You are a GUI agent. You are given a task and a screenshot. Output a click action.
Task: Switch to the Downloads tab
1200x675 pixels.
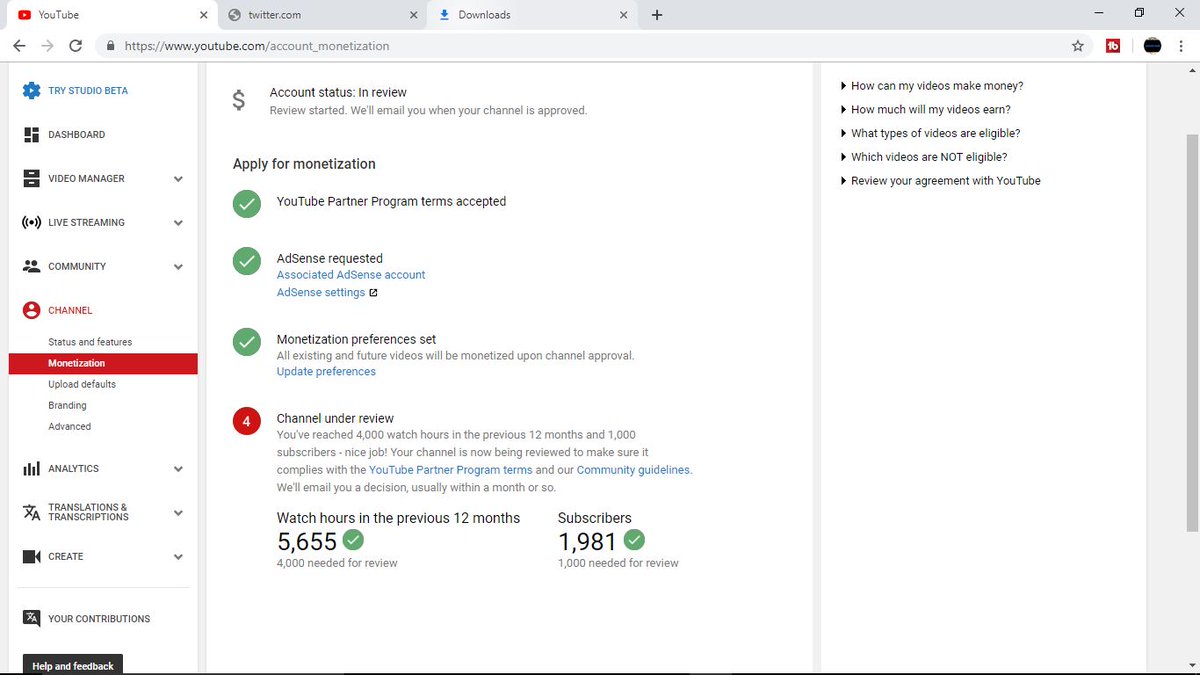pos(532,15)
